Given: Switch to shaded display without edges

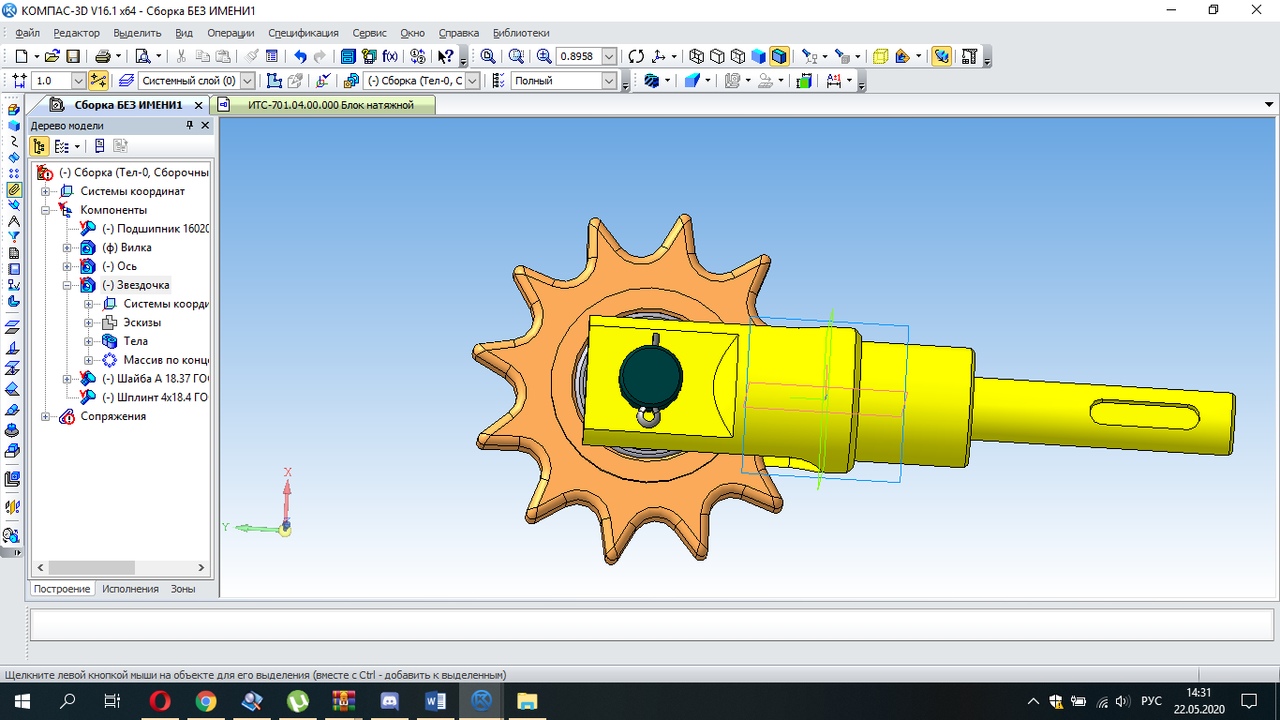Looking at the screenshot, I should (759, 57).
